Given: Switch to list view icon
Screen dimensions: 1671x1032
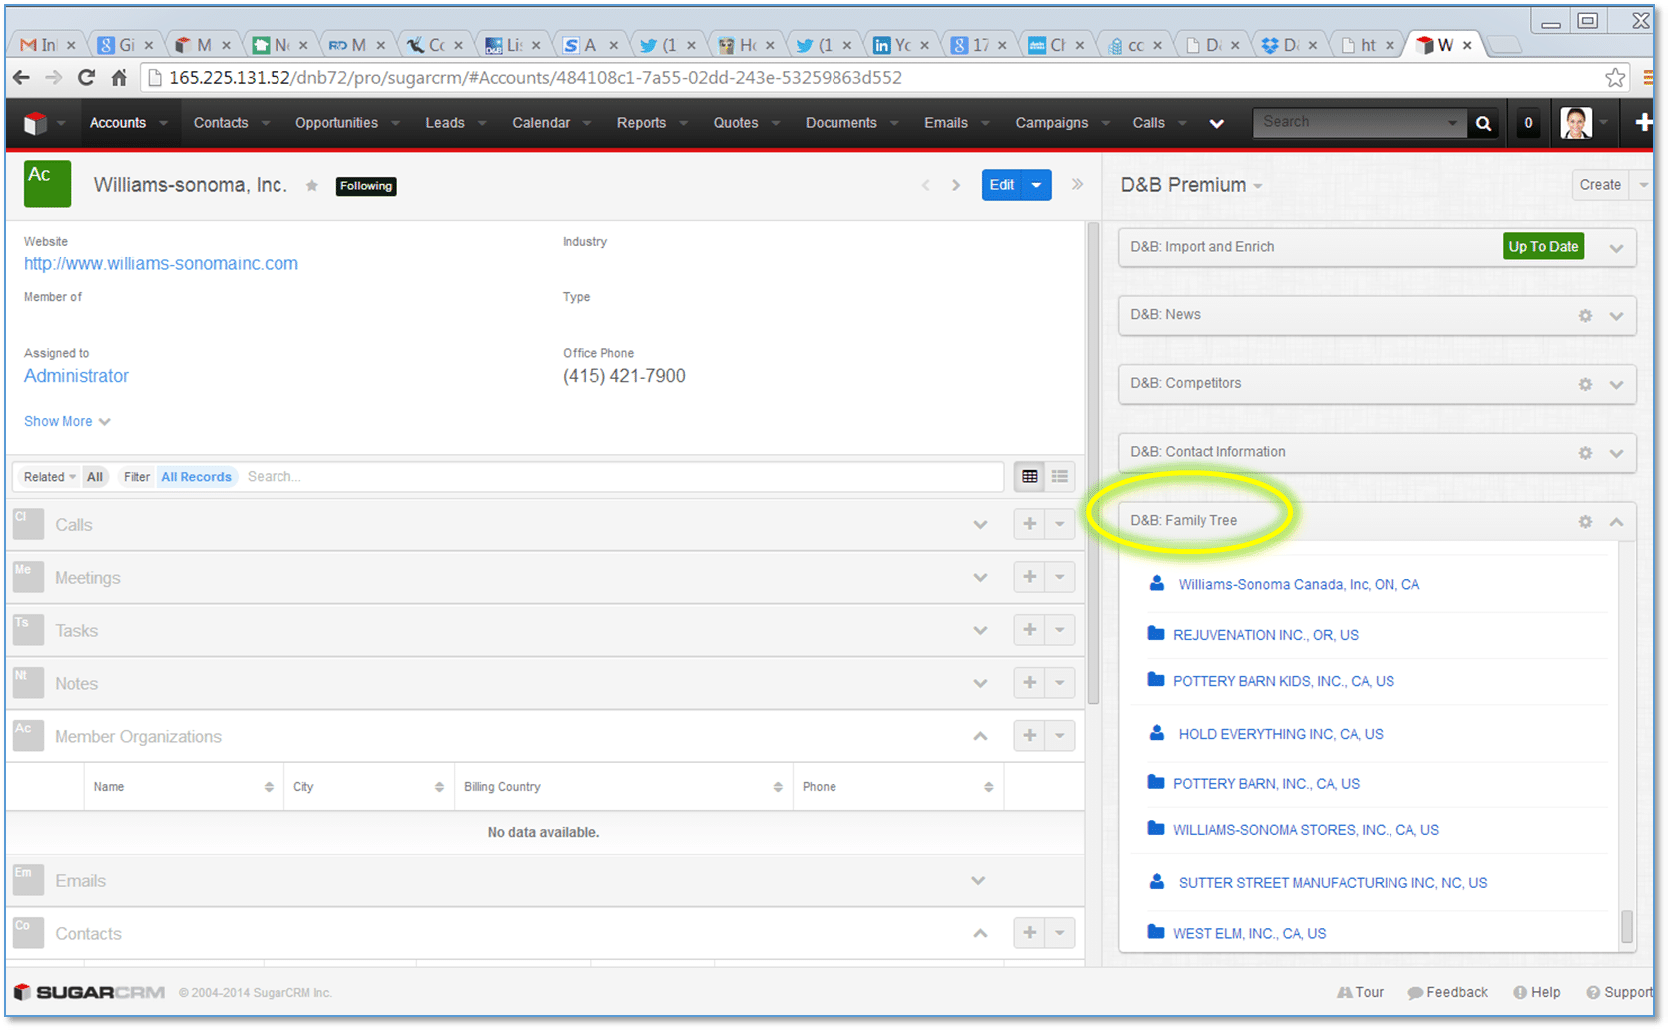Looking at the screenshot, I should tap(1030, 477).
